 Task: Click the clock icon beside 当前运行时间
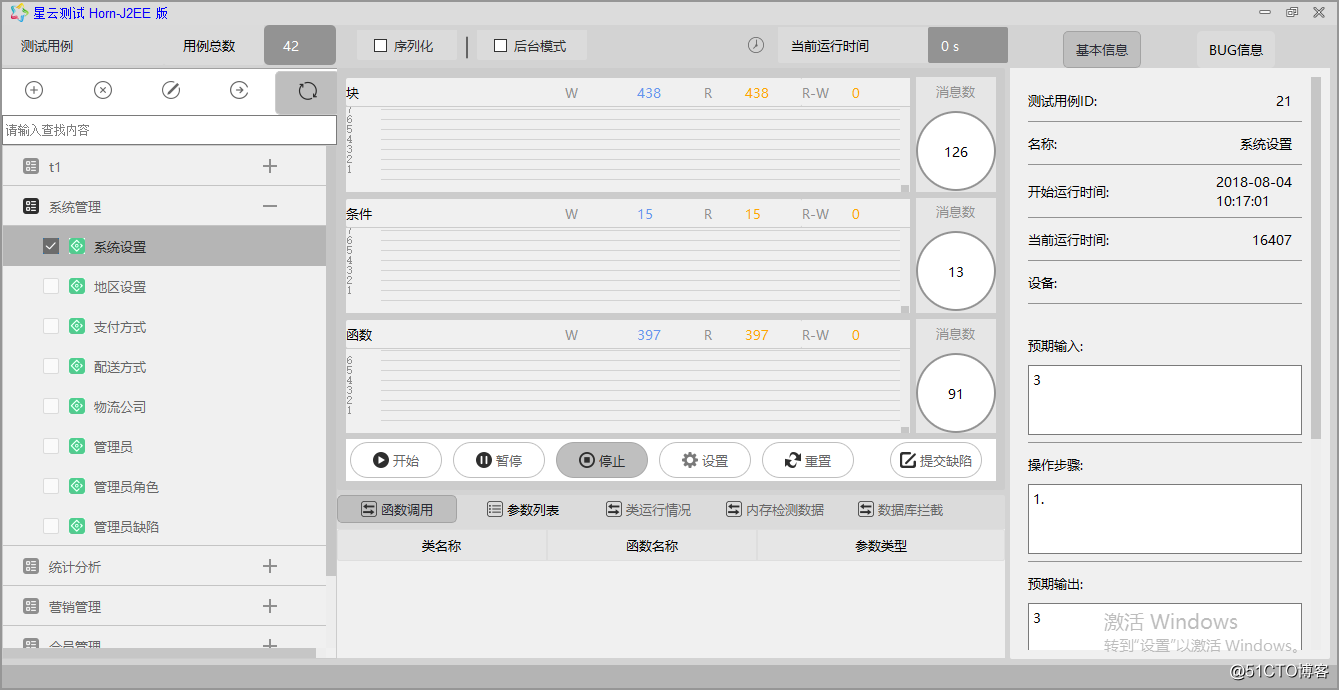pyautogui.click(x=756, y=45)
